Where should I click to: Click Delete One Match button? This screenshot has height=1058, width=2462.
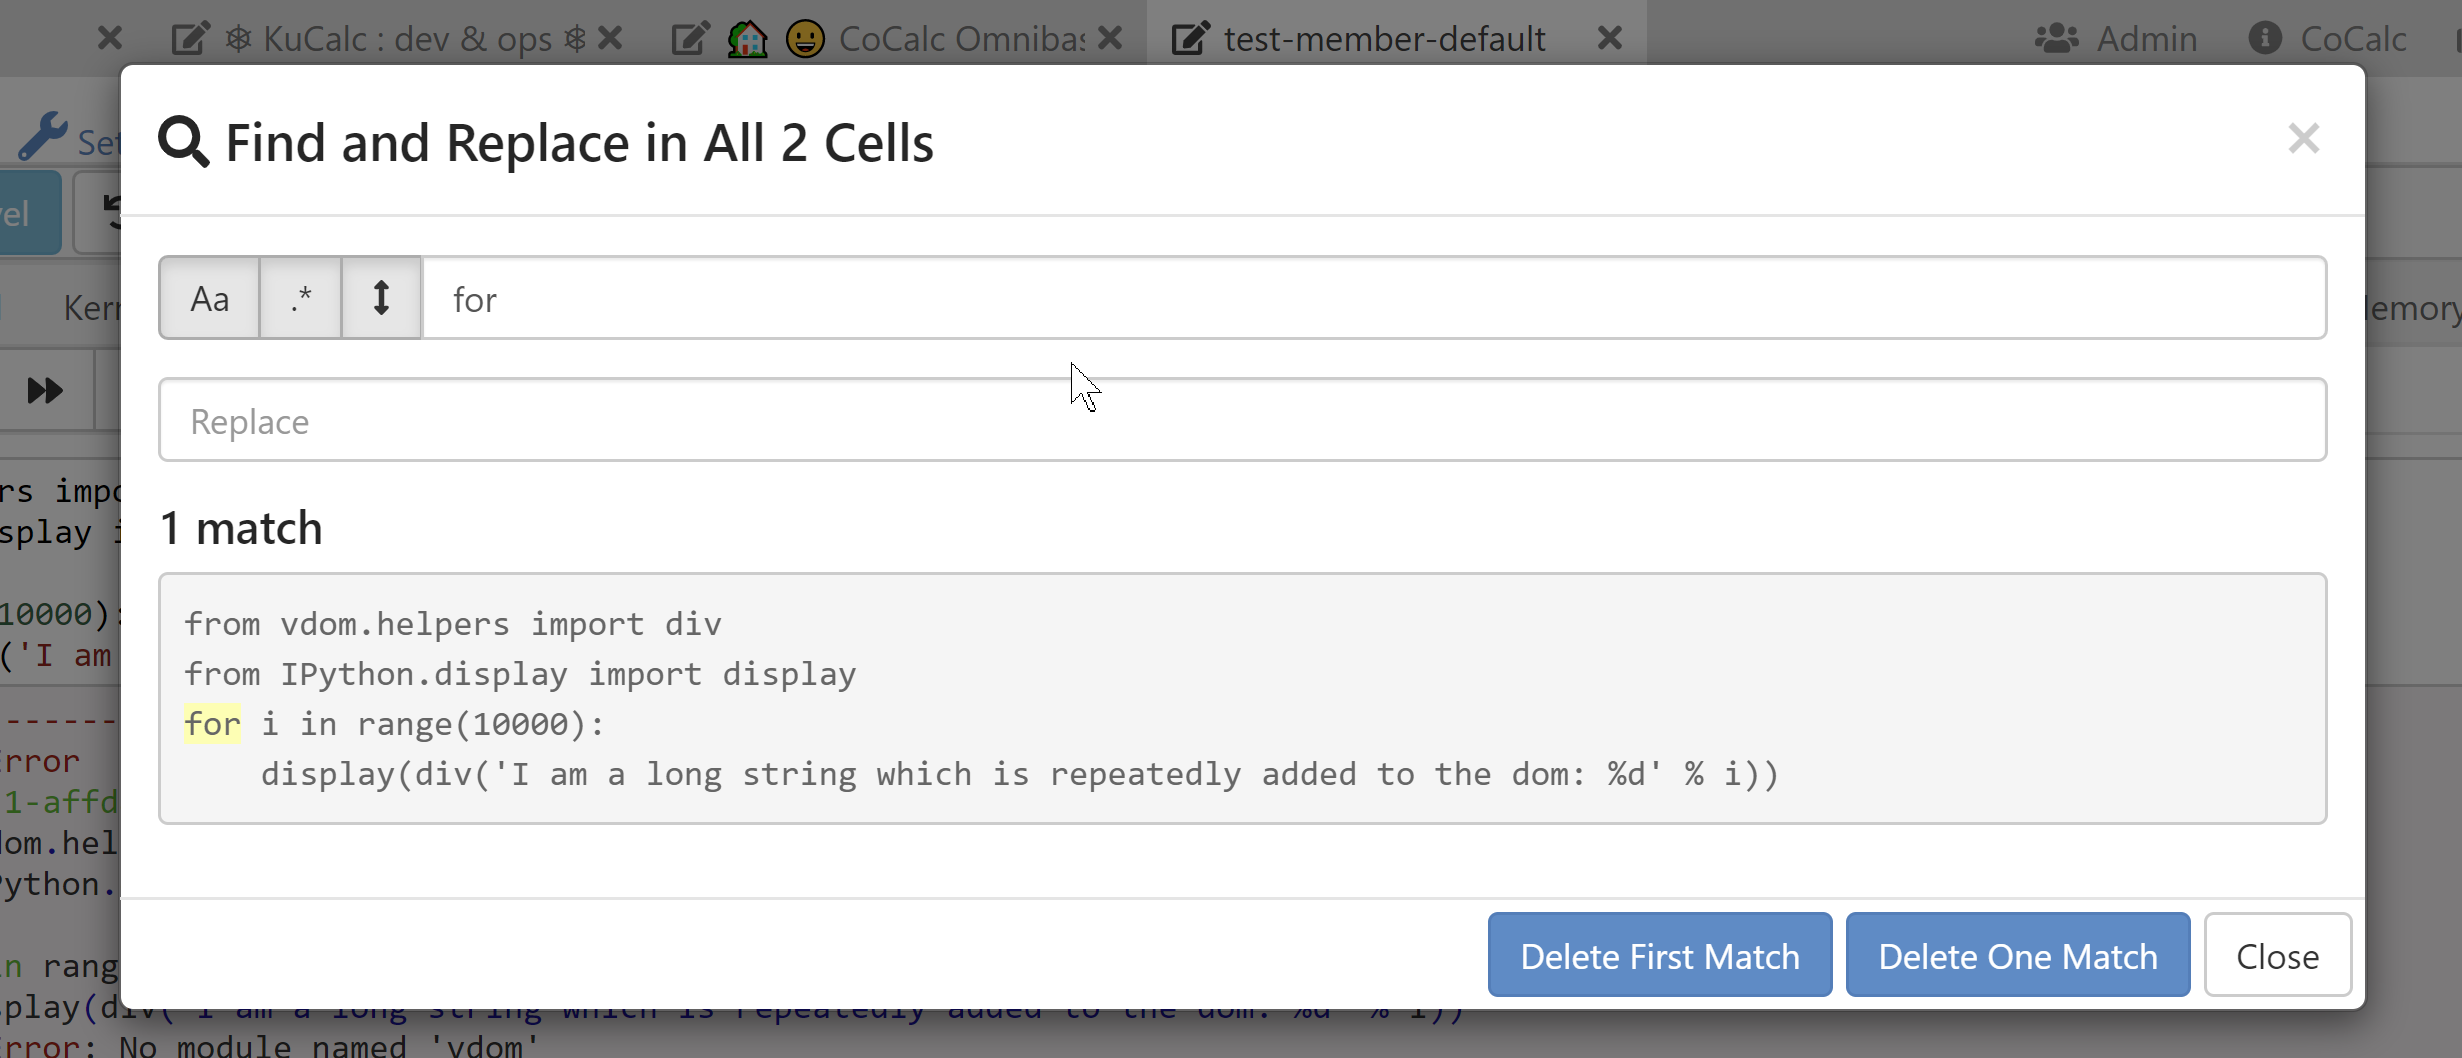pos(2018,955)
